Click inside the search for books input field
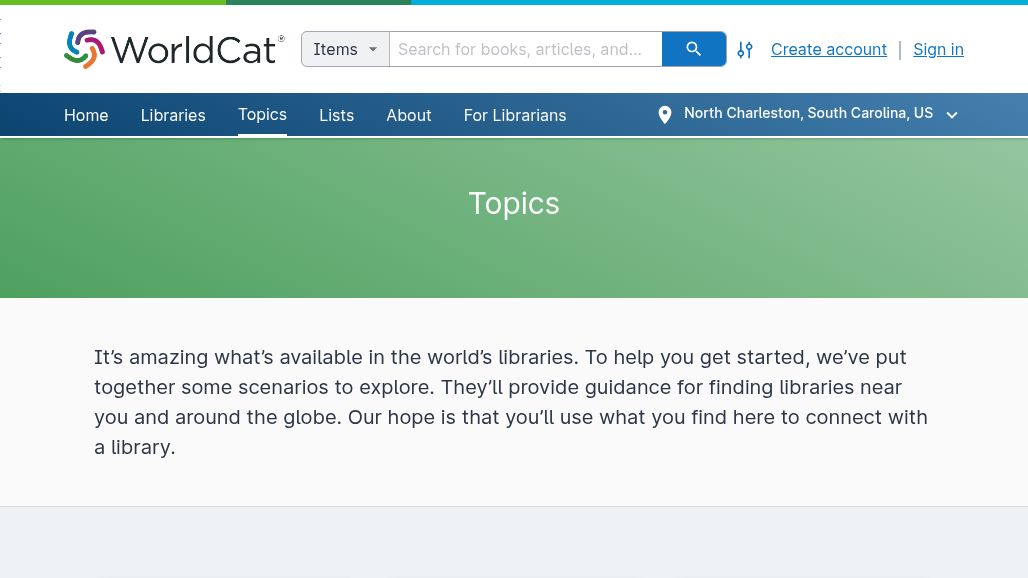Screen dimensions: 1028x578 pos(525,49)
